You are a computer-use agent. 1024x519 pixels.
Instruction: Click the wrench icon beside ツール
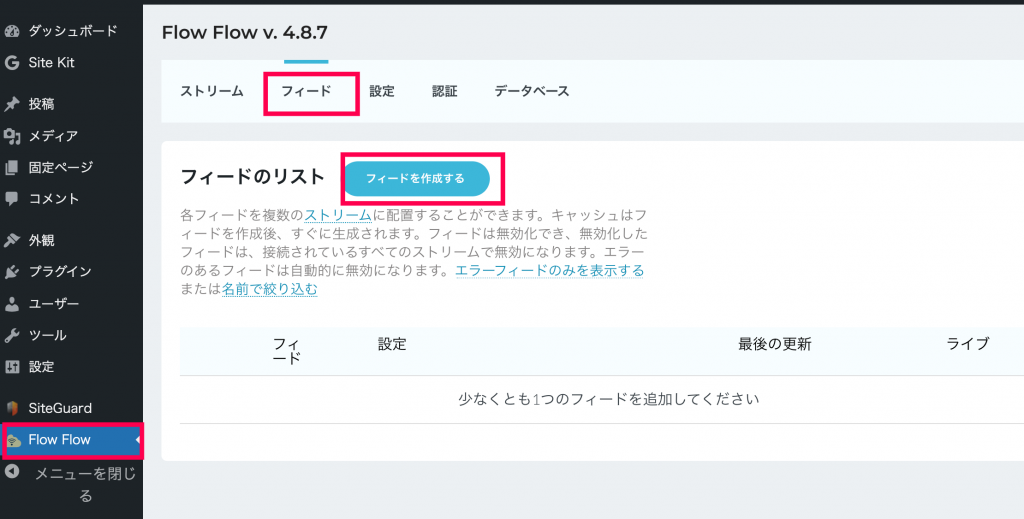click(x=12, y=336)
